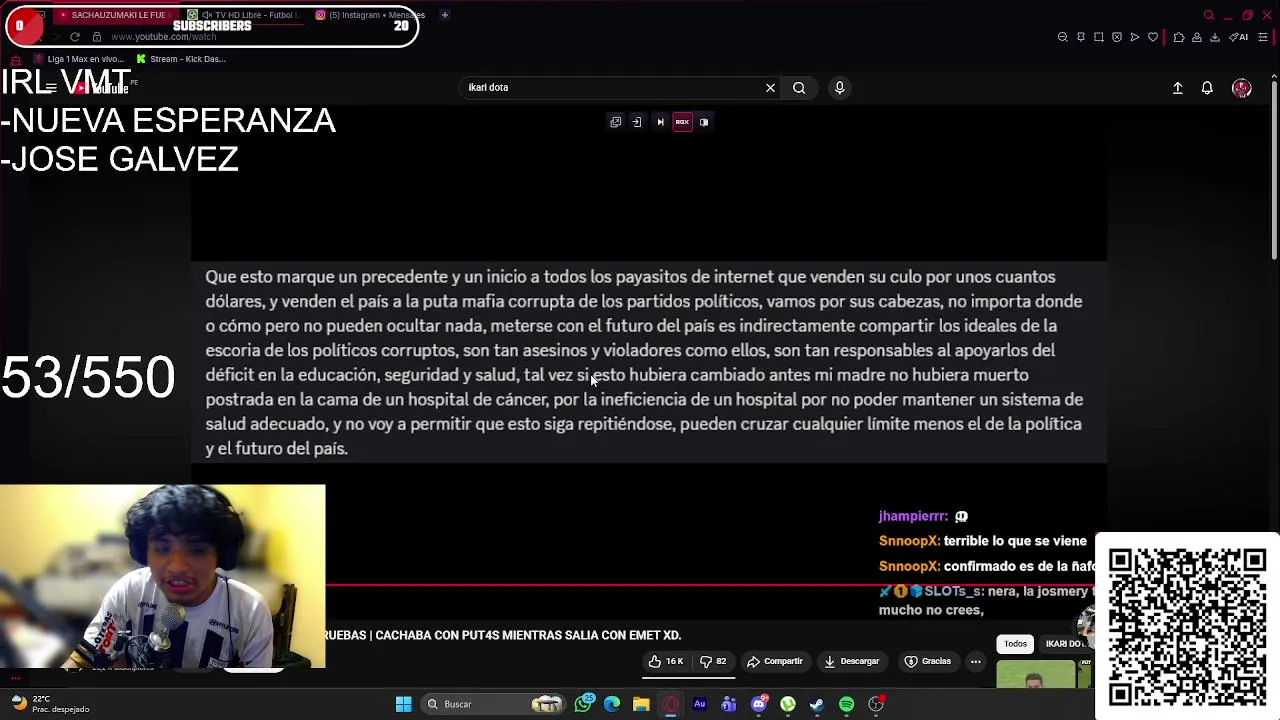Screen dimensions: 1280x720
Task: Click the play/flow arrow icon in browser toolbar
Action: [1135, 37]
